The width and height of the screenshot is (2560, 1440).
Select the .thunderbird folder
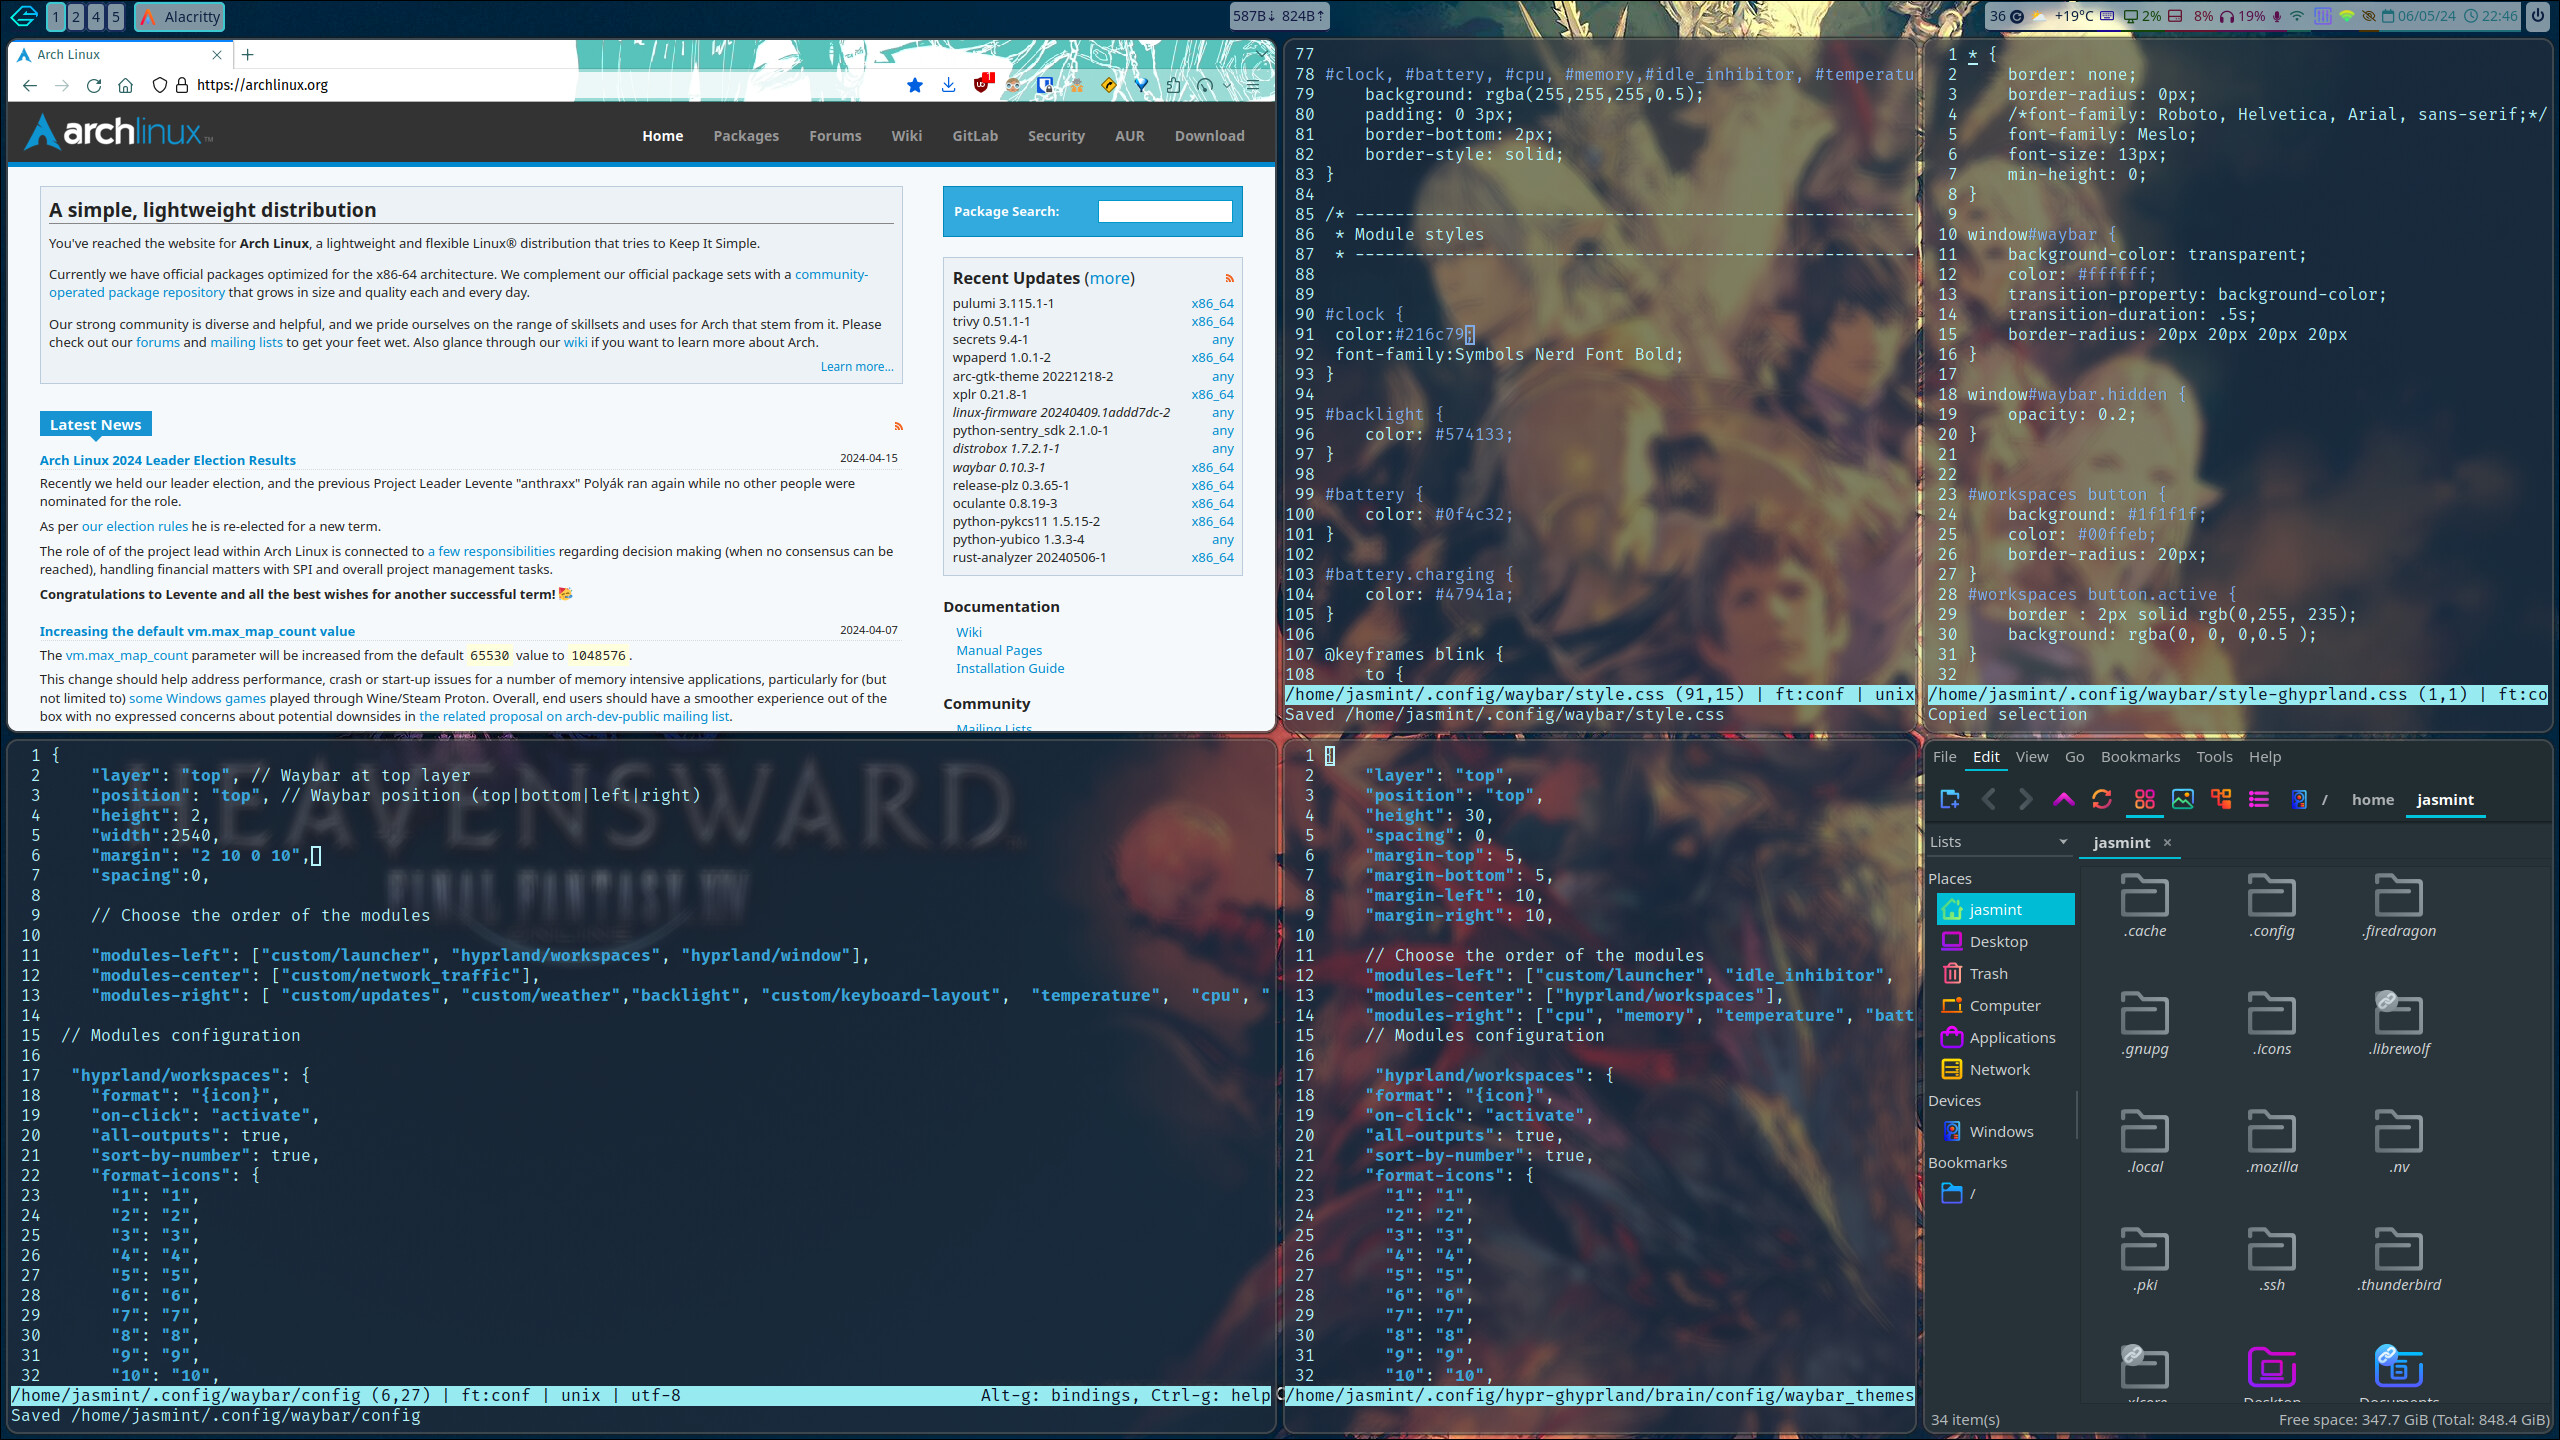pos(2398,1260)
